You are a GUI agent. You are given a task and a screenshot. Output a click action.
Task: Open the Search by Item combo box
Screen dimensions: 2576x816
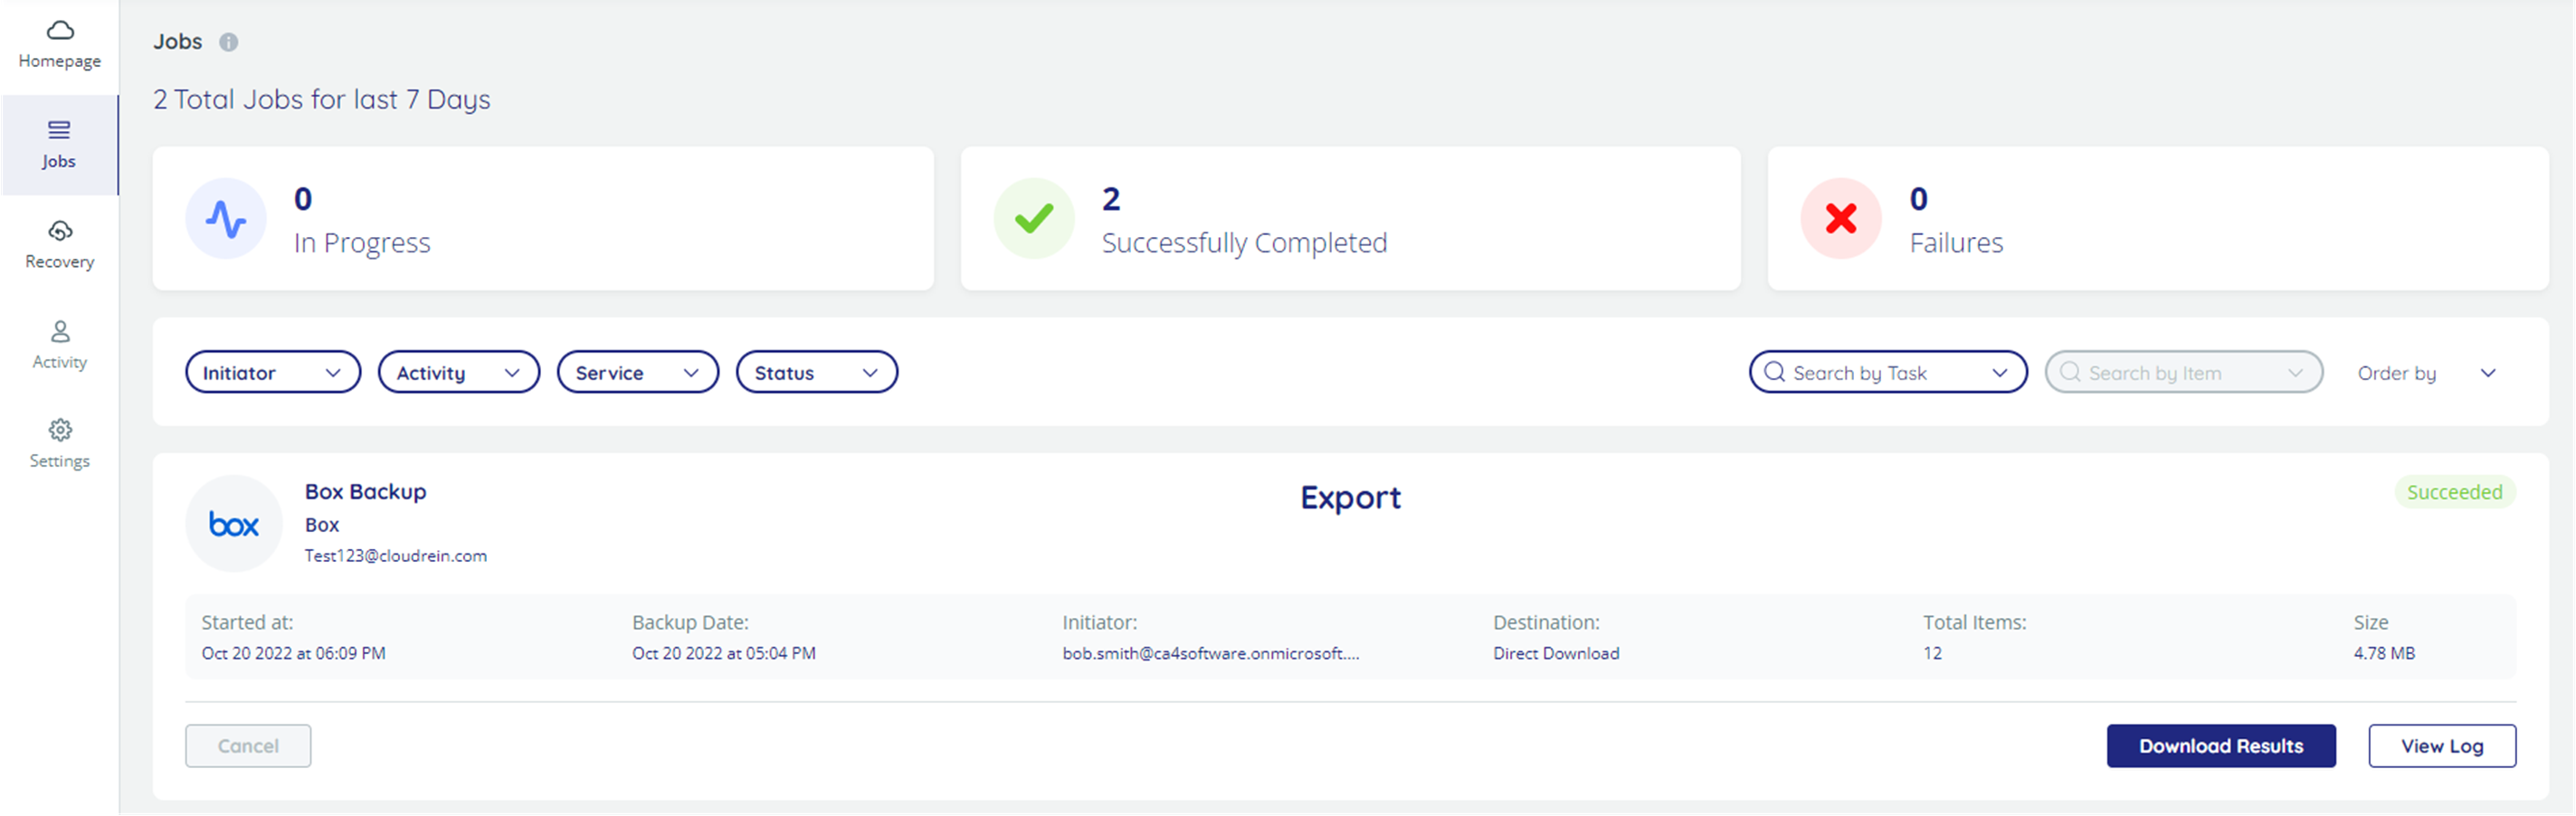point(2184,372)
